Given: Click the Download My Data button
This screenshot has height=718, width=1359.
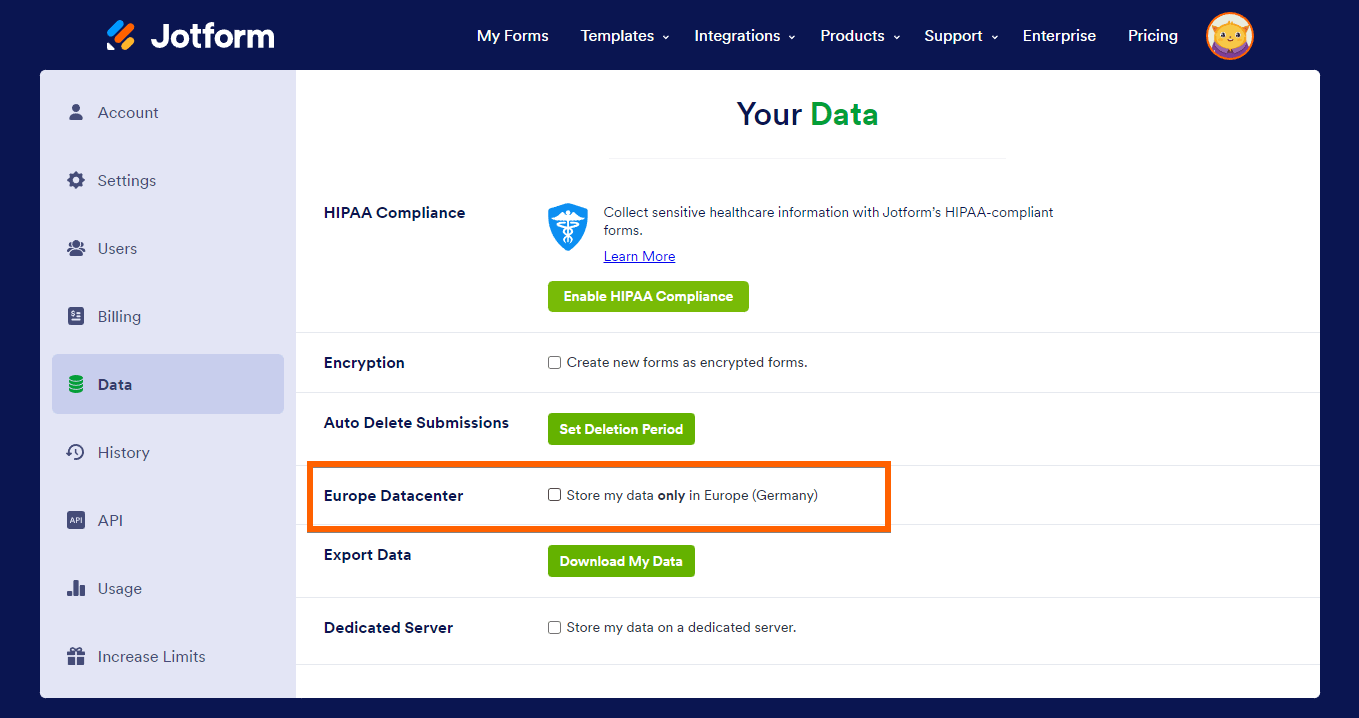Looking at the screenshot, I should click(621, 561).
